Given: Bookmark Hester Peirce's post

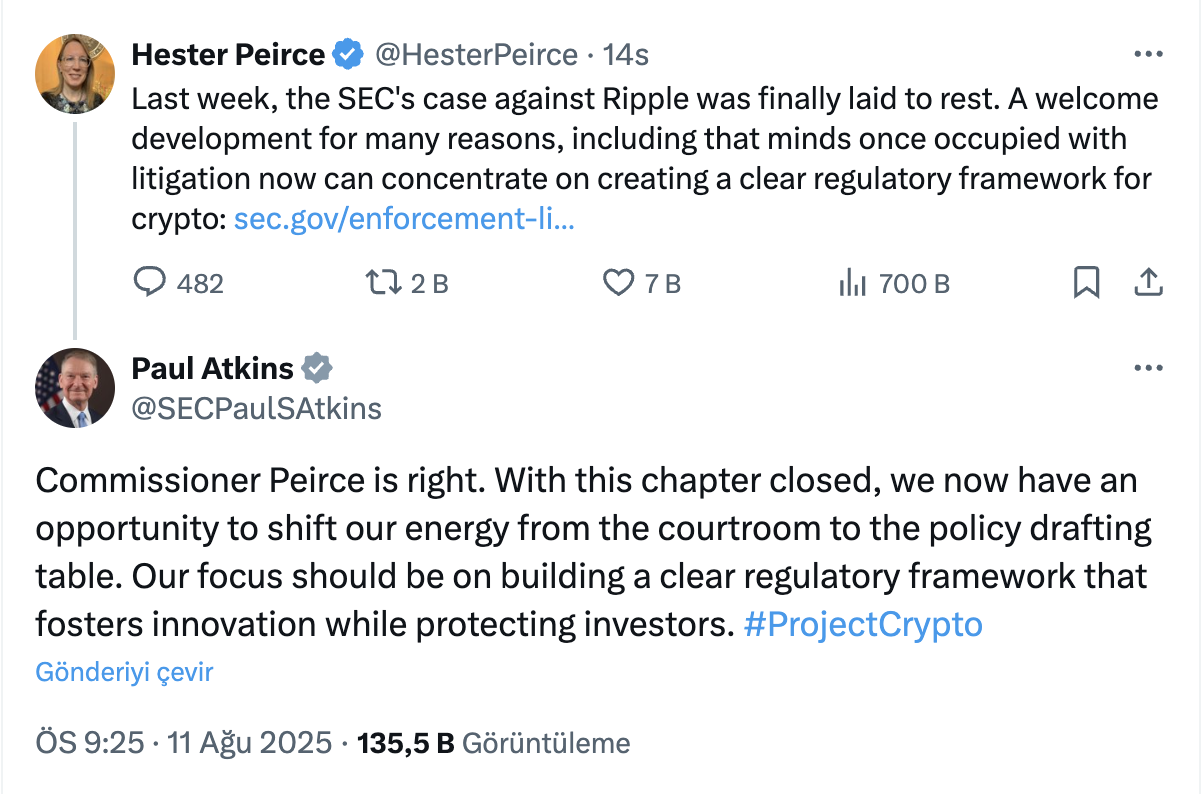Looking at the screenshot, I should click(1086, 283).
